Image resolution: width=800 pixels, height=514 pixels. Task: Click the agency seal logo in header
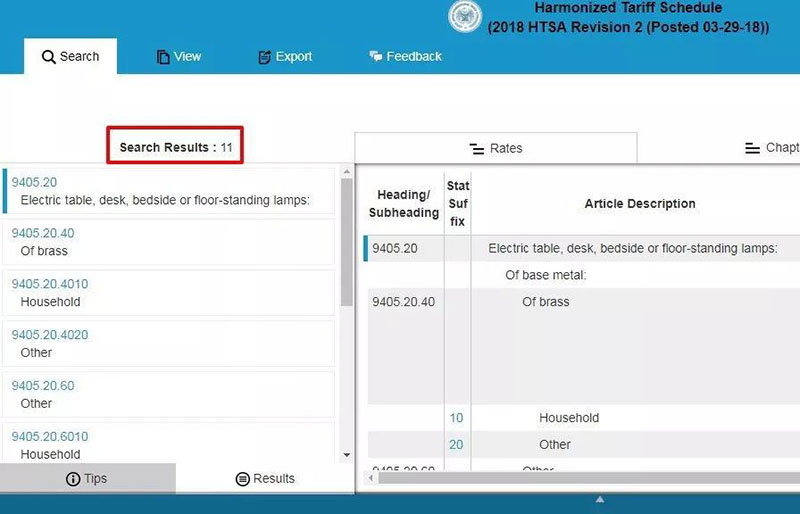(x=465, y=17)
